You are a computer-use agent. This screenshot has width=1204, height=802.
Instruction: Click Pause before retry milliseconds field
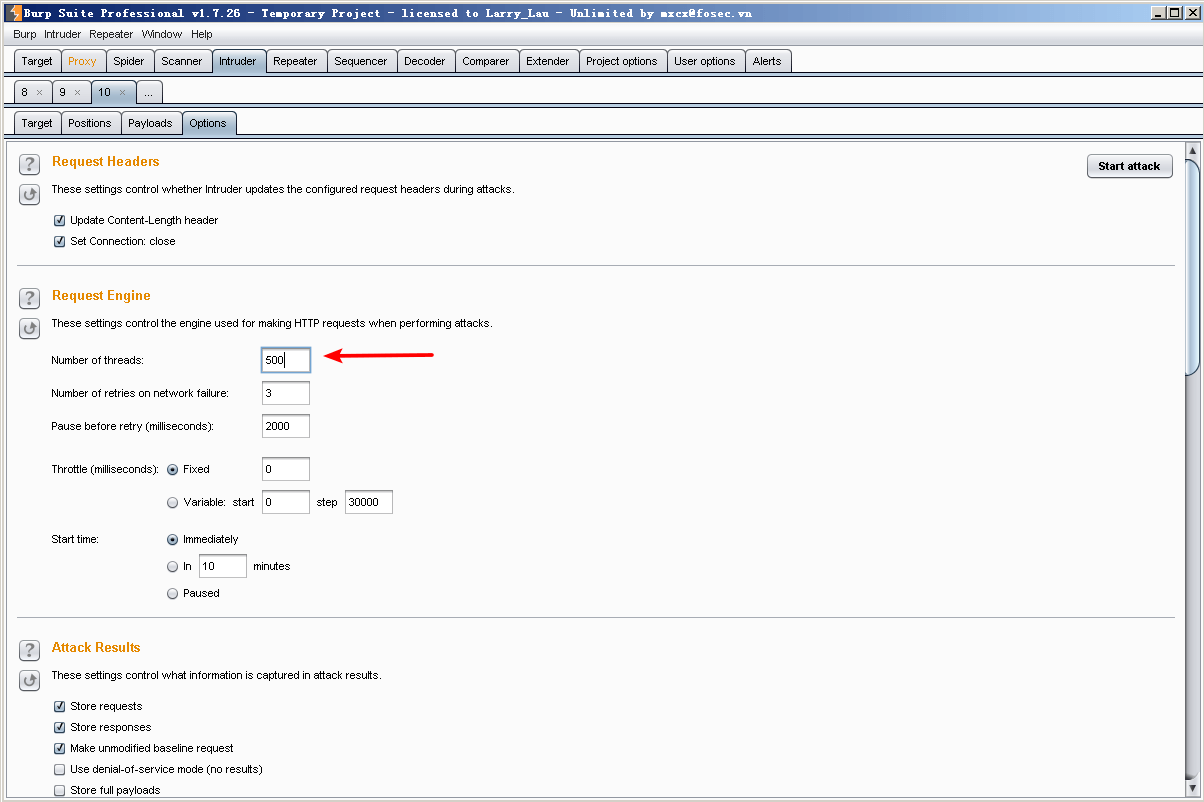pos(286,426)
